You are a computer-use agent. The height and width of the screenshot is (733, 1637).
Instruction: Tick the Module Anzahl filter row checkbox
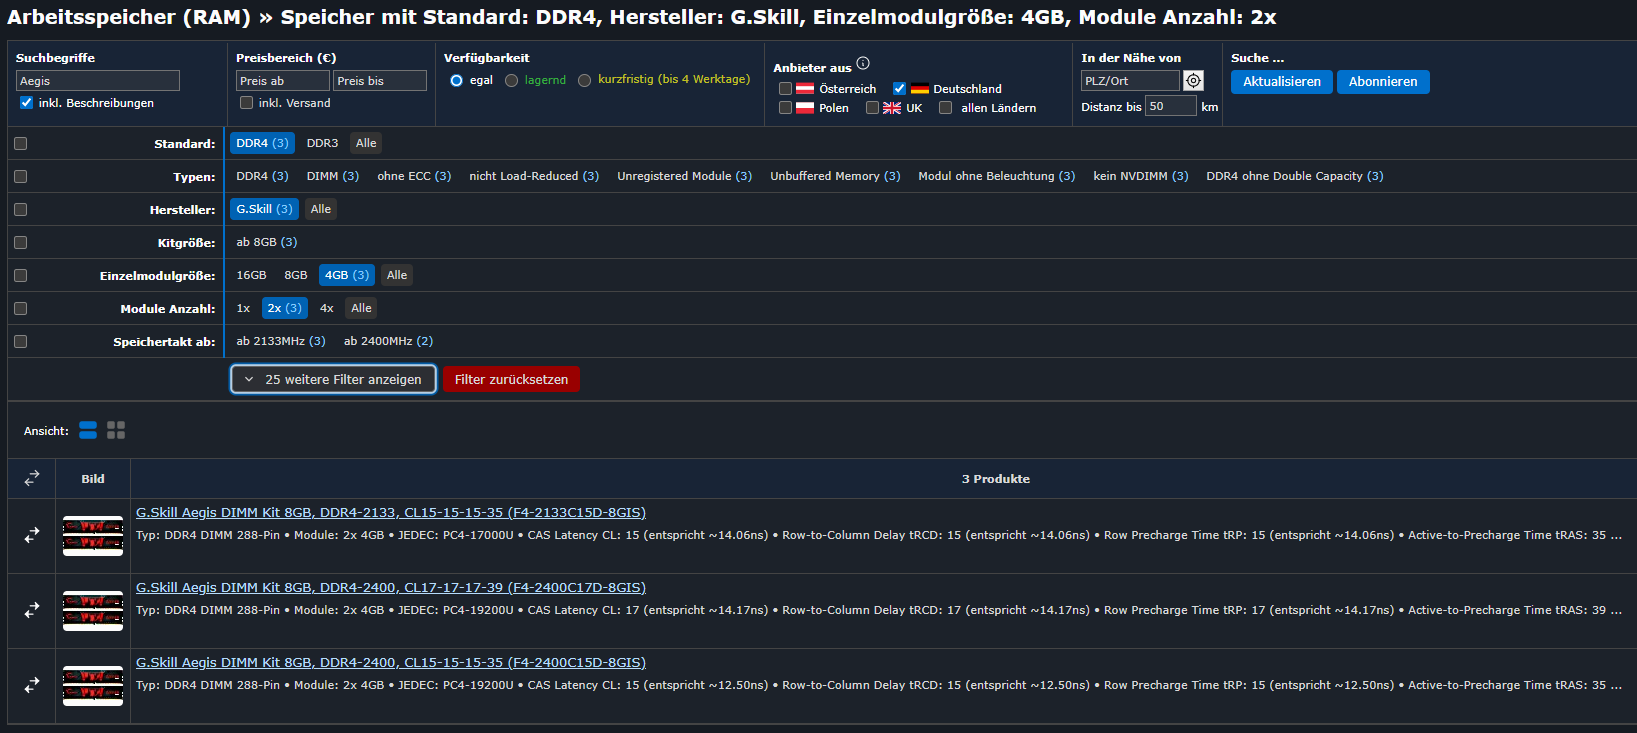pyautogui.click(x=20, y=309)
